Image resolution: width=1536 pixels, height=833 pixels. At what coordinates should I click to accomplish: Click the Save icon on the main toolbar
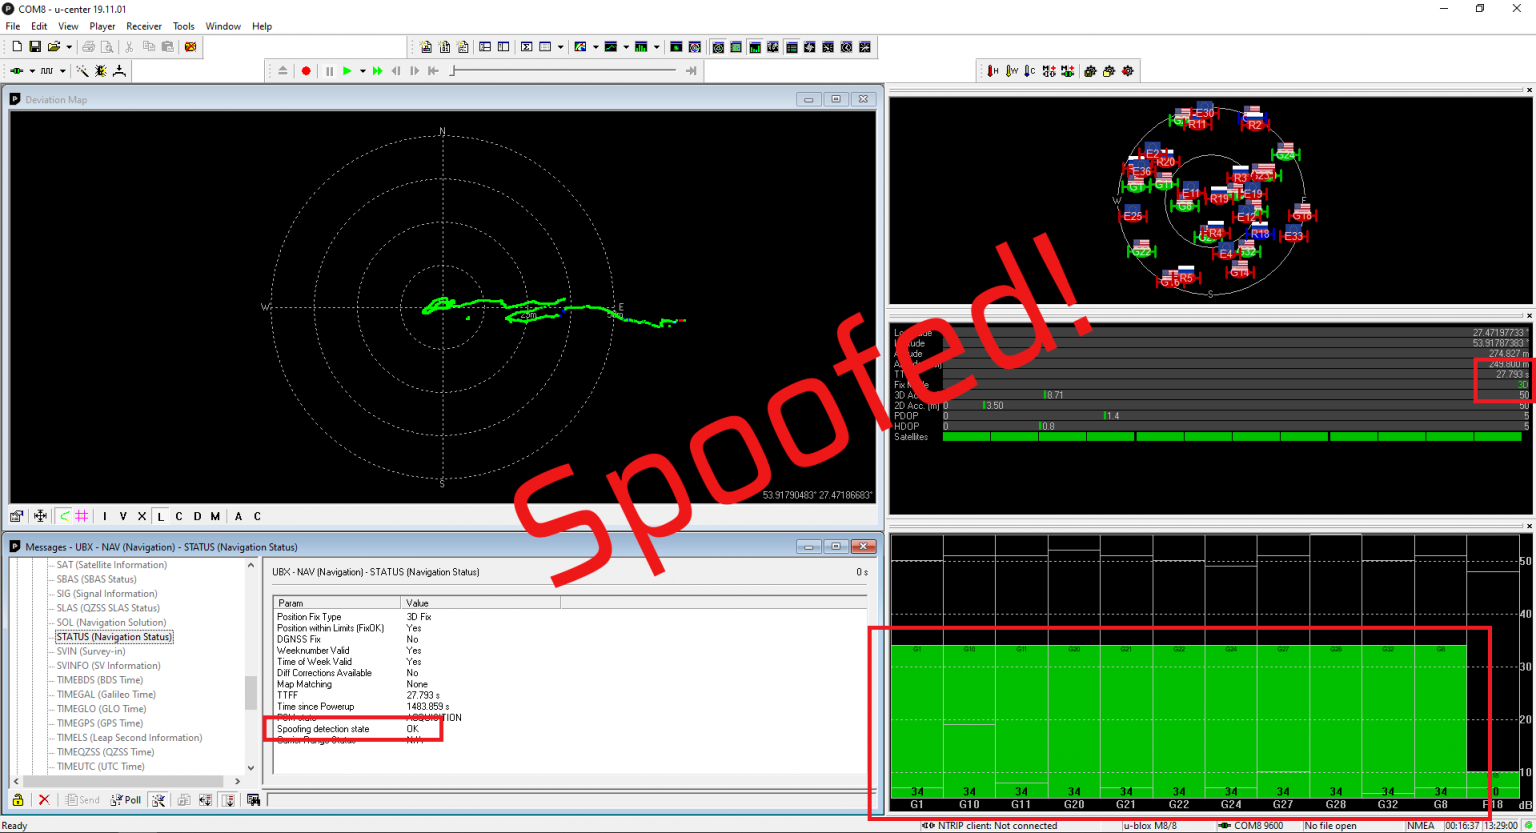tap(33, 46)
